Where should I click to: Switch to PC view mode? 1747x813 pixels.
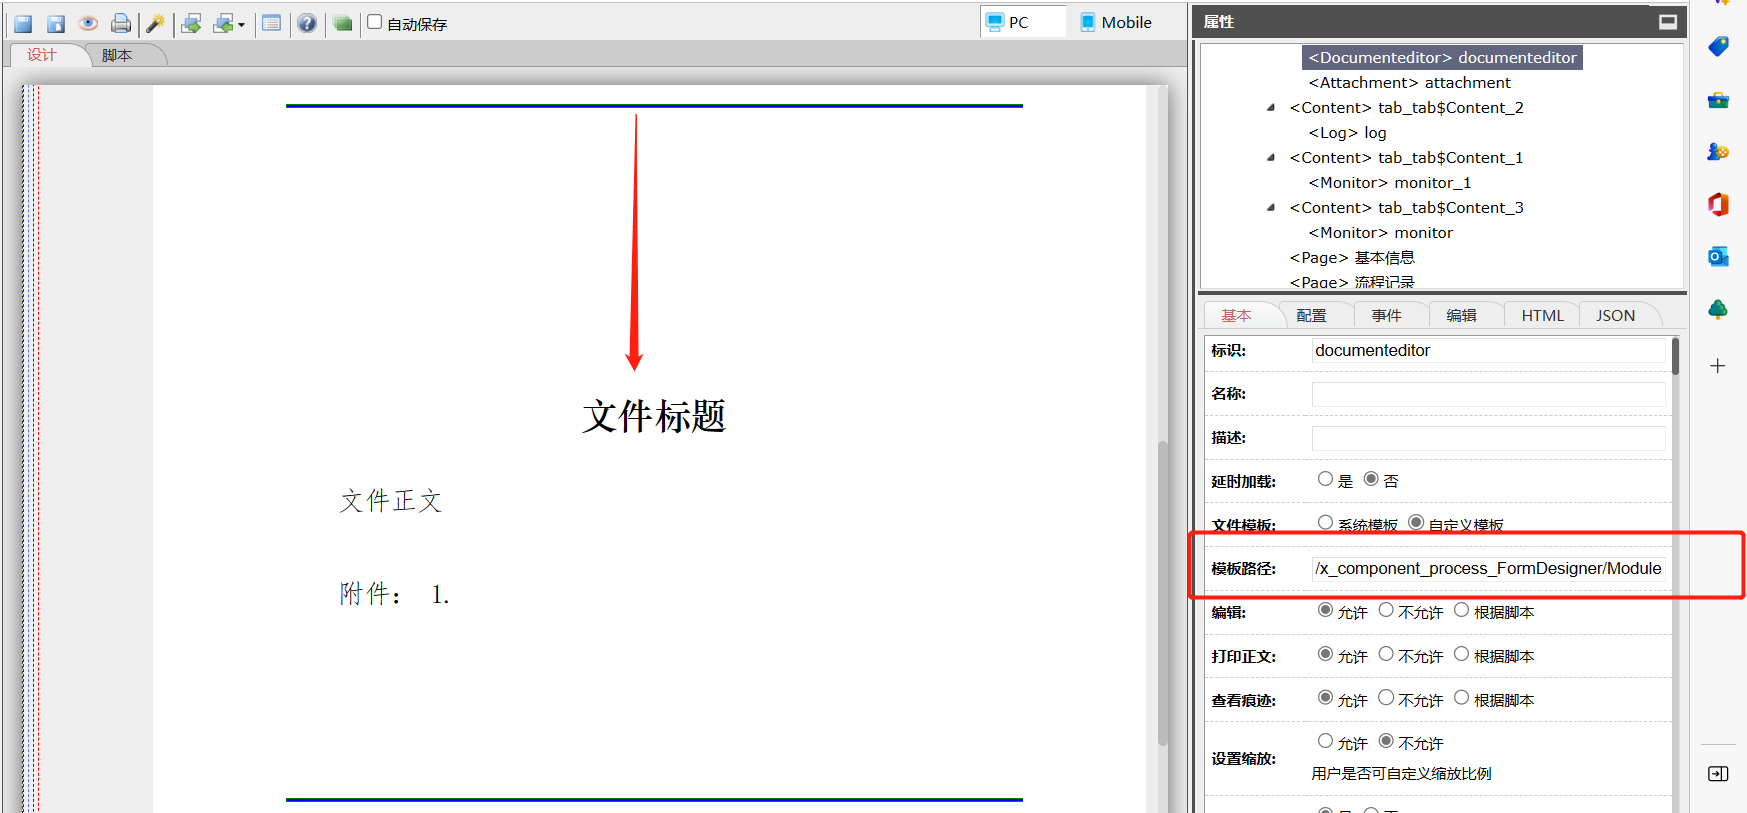1023,22
